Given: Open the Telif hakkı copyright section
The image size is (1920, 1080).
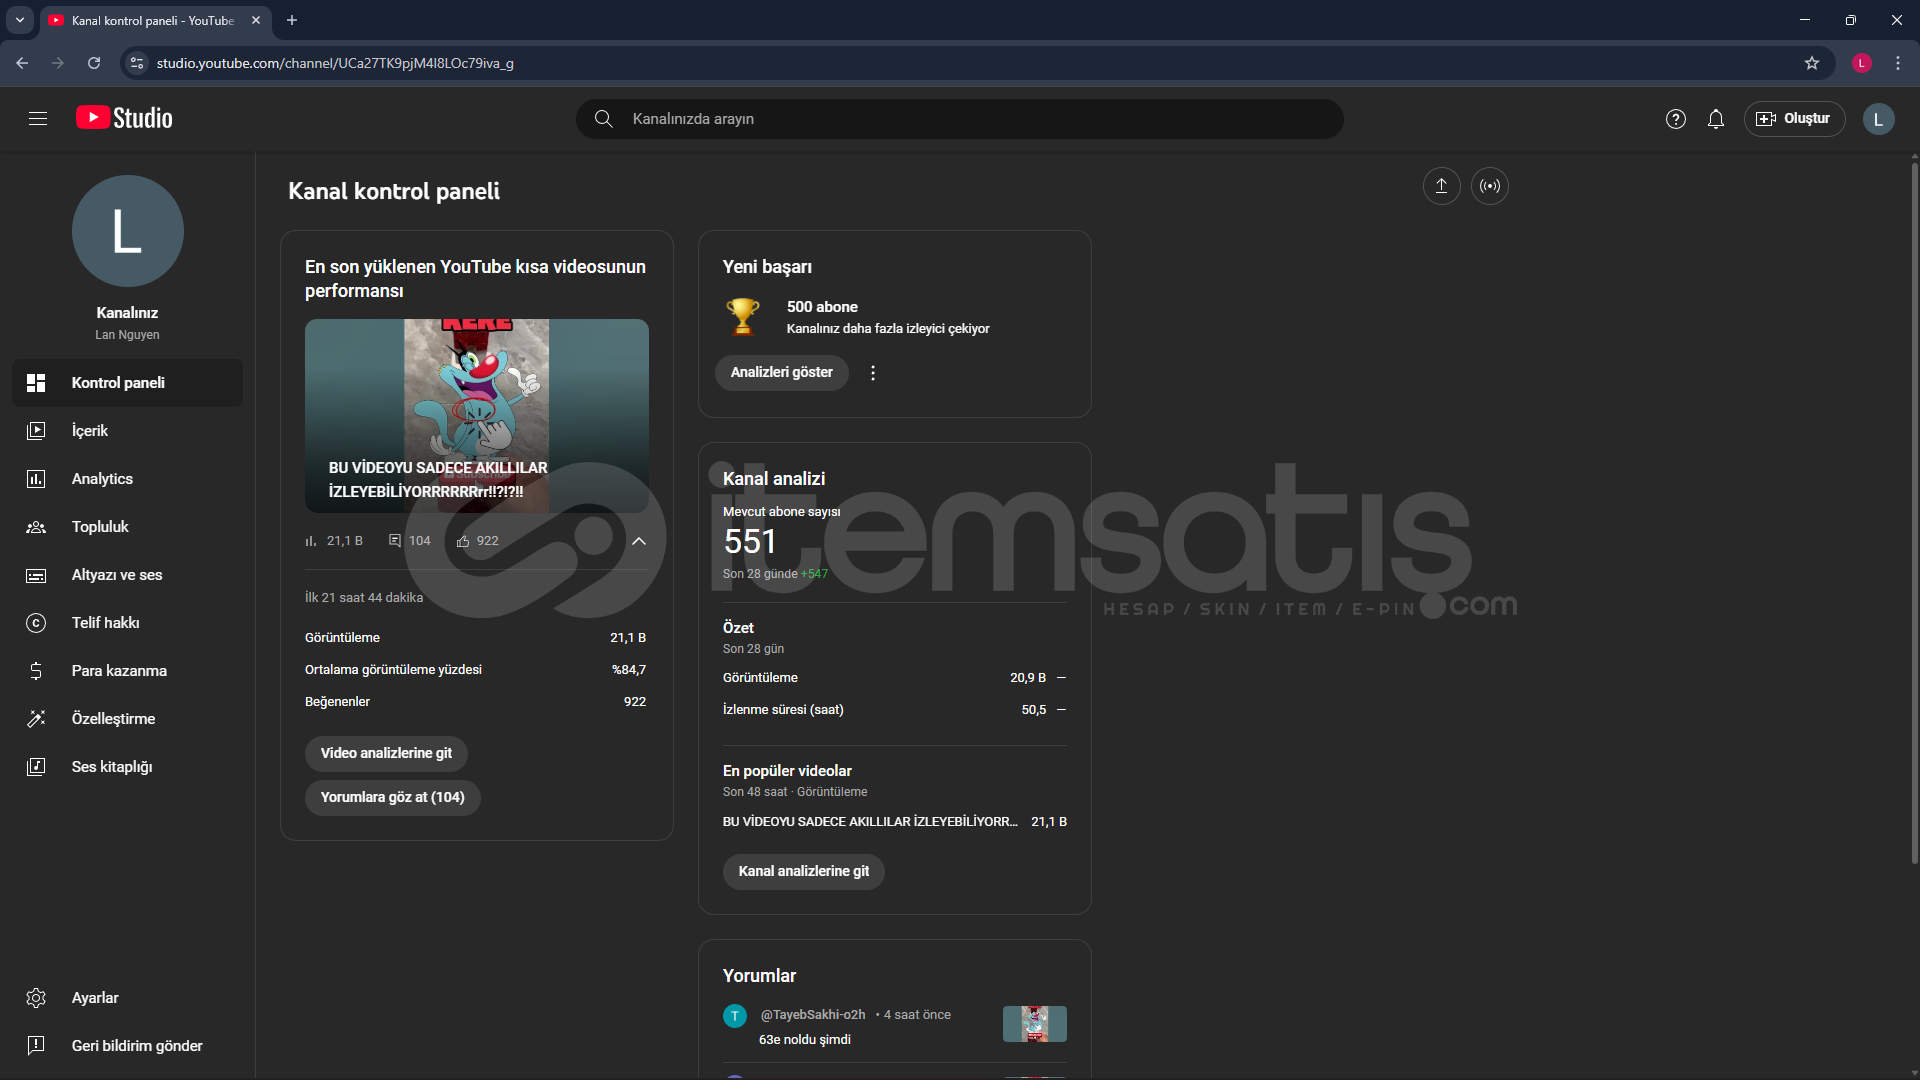Looking at the screenshot, I should (x=105, y=623).
